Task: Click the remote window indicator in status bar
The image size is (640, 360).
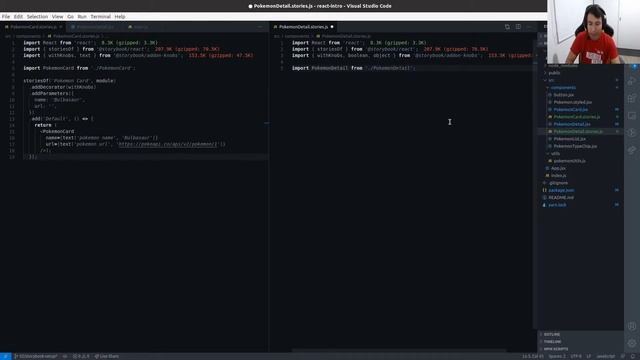Action: (5, 356)
